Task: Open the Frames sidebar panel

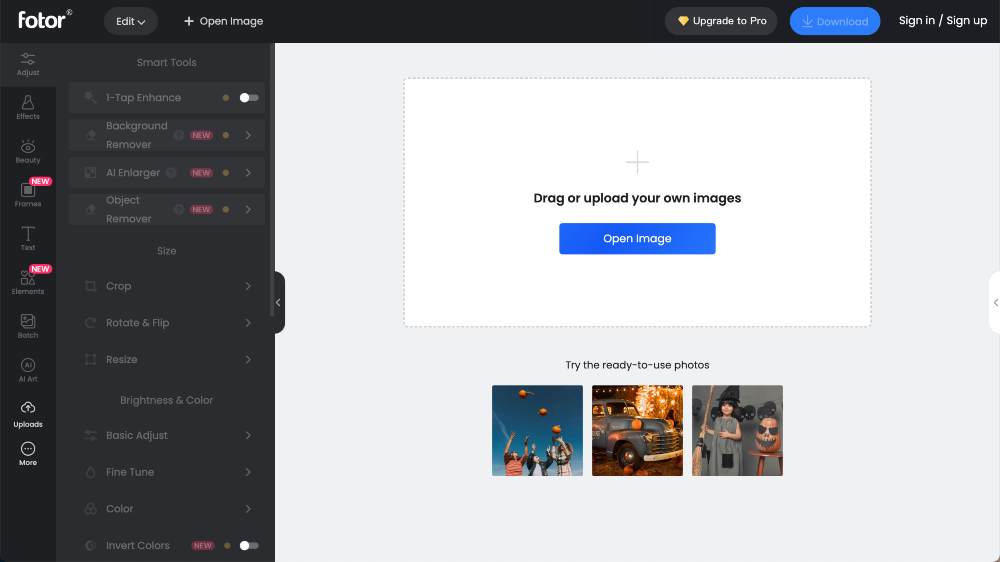Action: [x=27, y=194]
